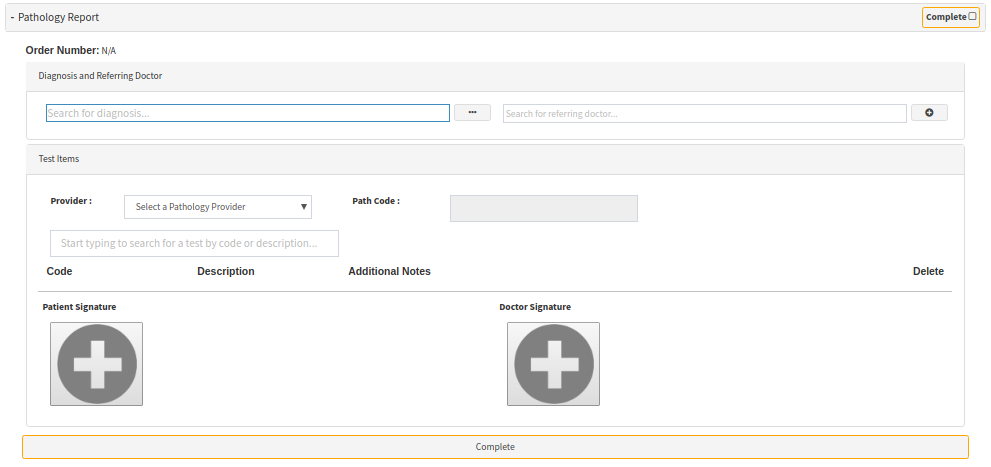The width and height of the screenshot is (991, 467).
Task: Add a doctor signature with the plus icon
Action: pyautogui.click(x=553, y=364)
